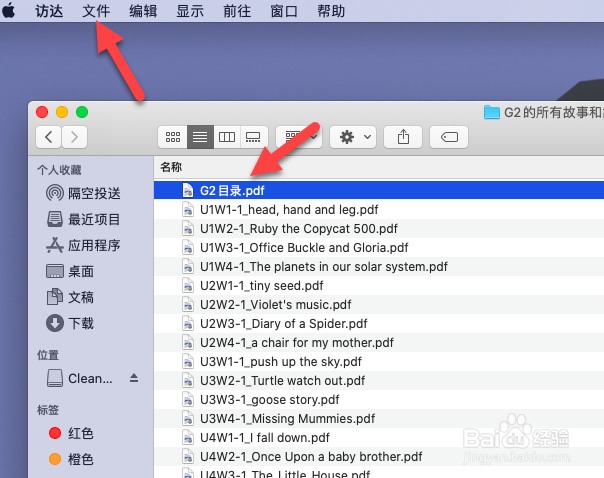
Task: Select U4W1-1_I fall down.pdf
Action: (379, 438)
